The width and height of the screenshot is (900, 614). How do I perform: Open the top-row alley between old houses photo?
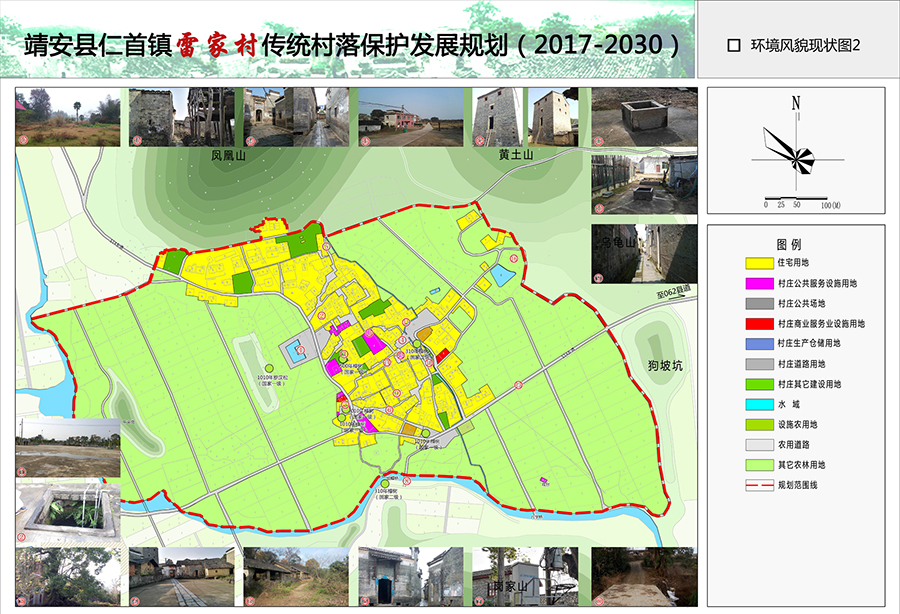[x=296, y=117]
